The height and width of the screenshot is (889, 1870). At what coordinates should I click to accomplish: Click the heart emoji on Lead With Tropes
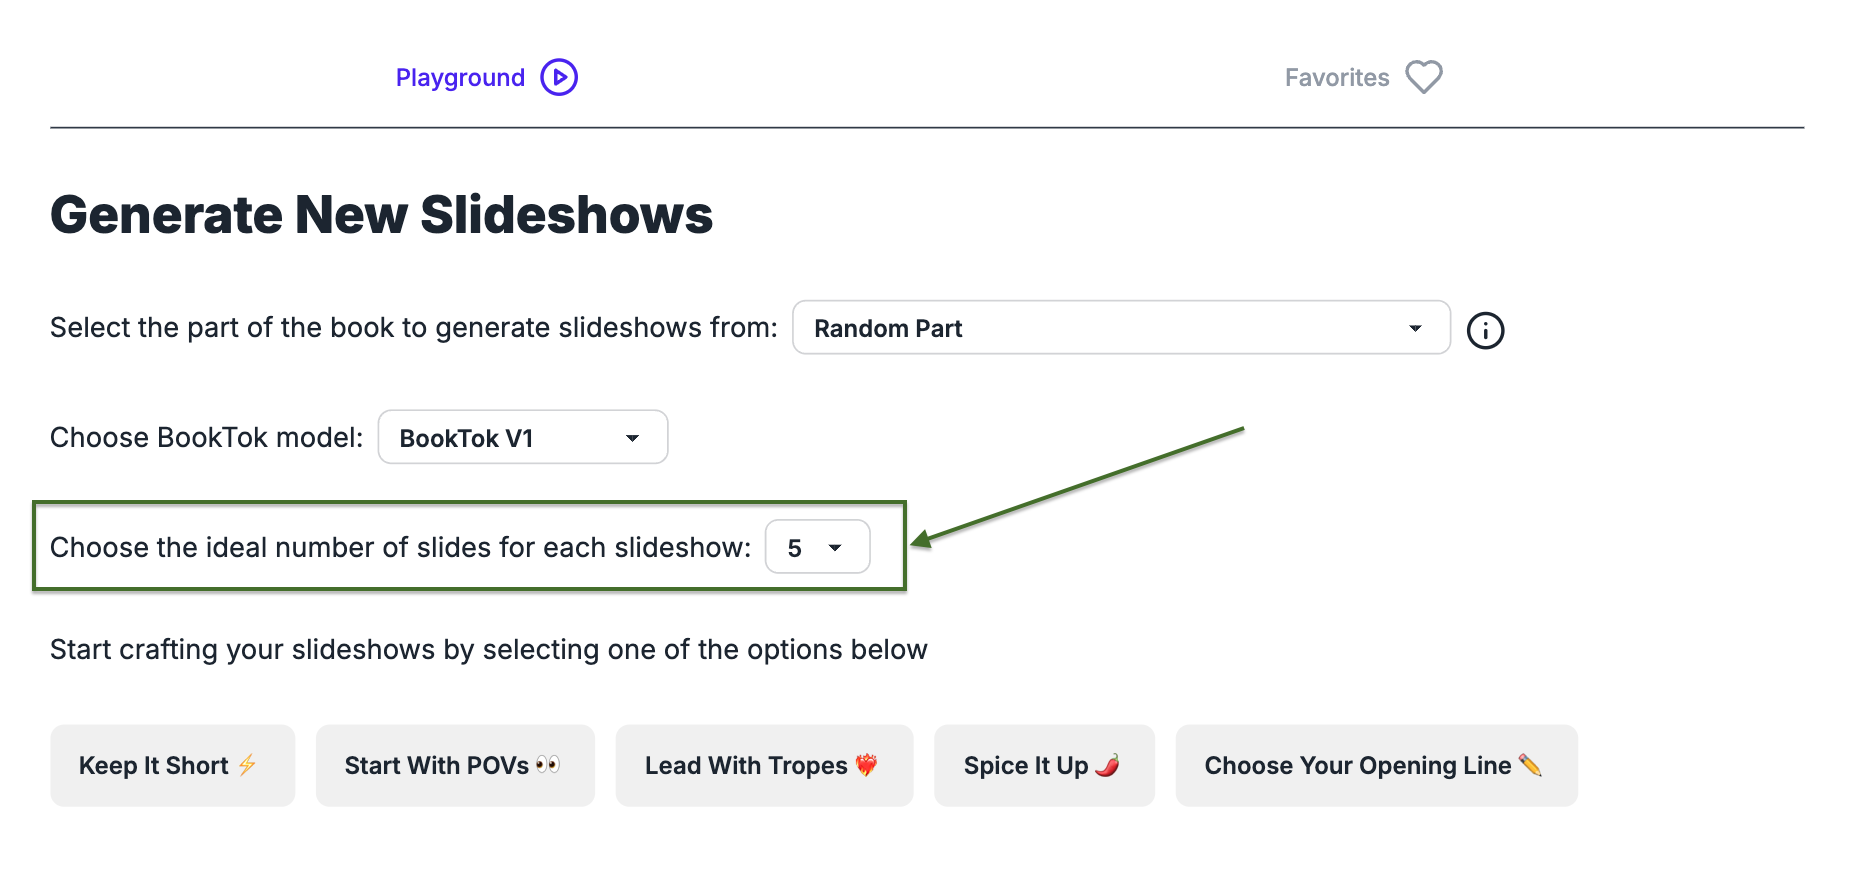(864, 765)
